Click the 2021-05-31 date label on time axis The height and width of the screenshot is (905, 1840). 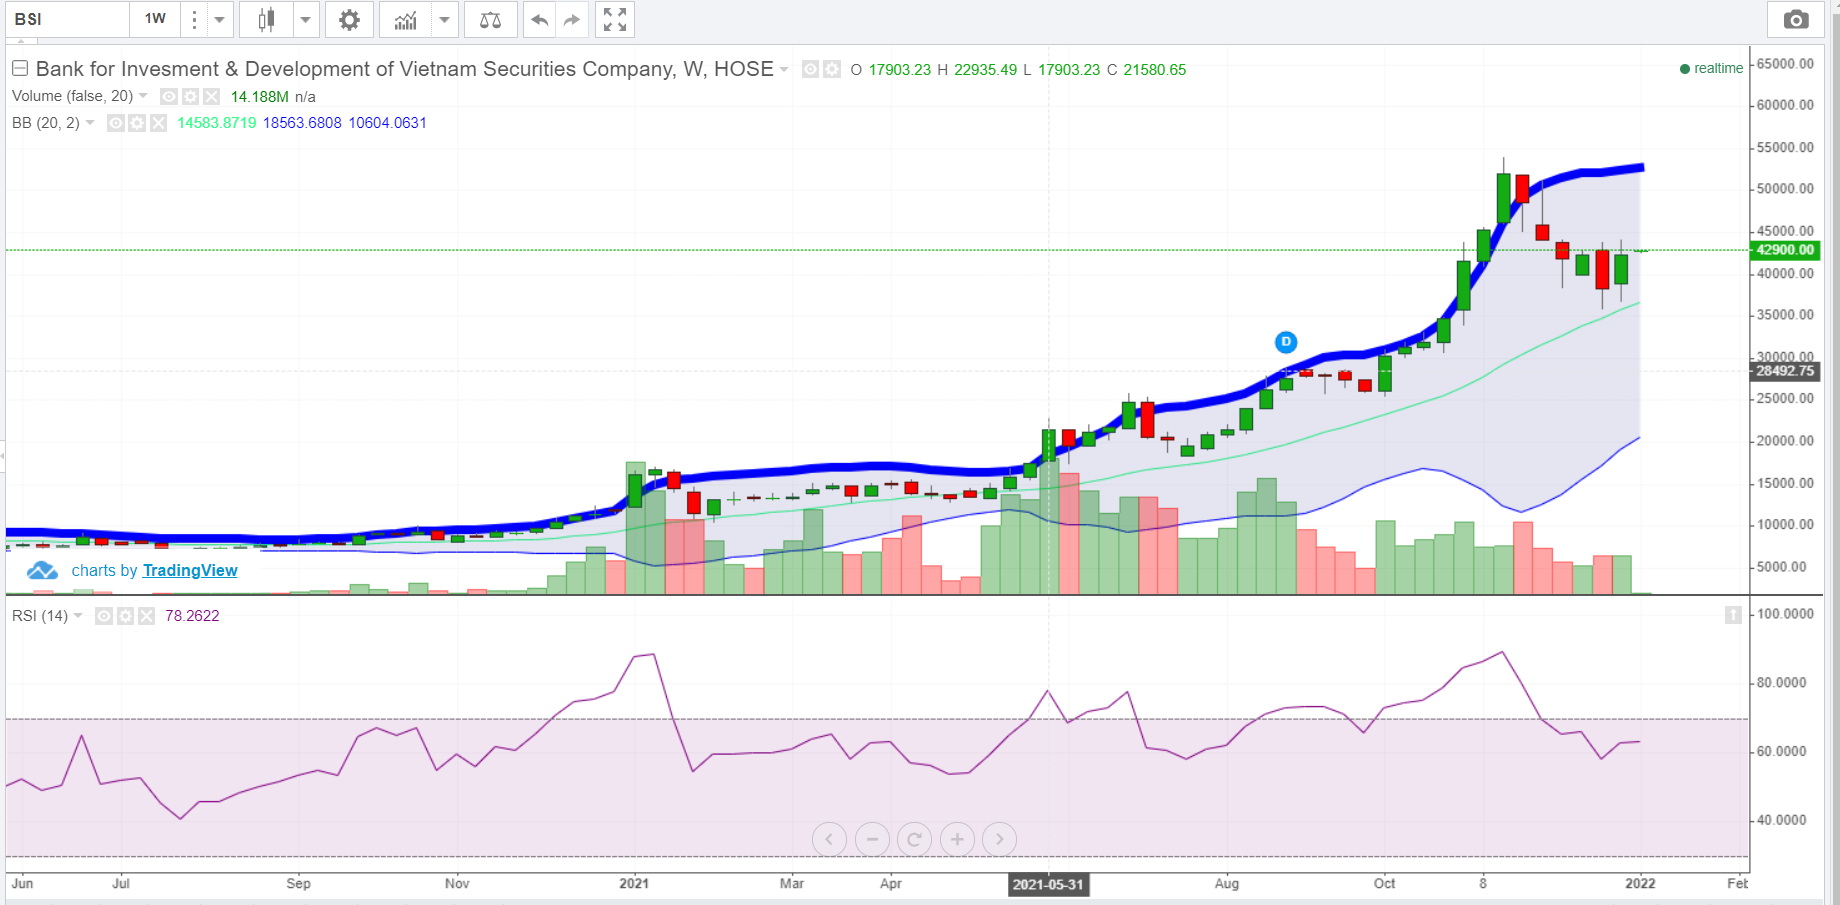coord(1048,884)
